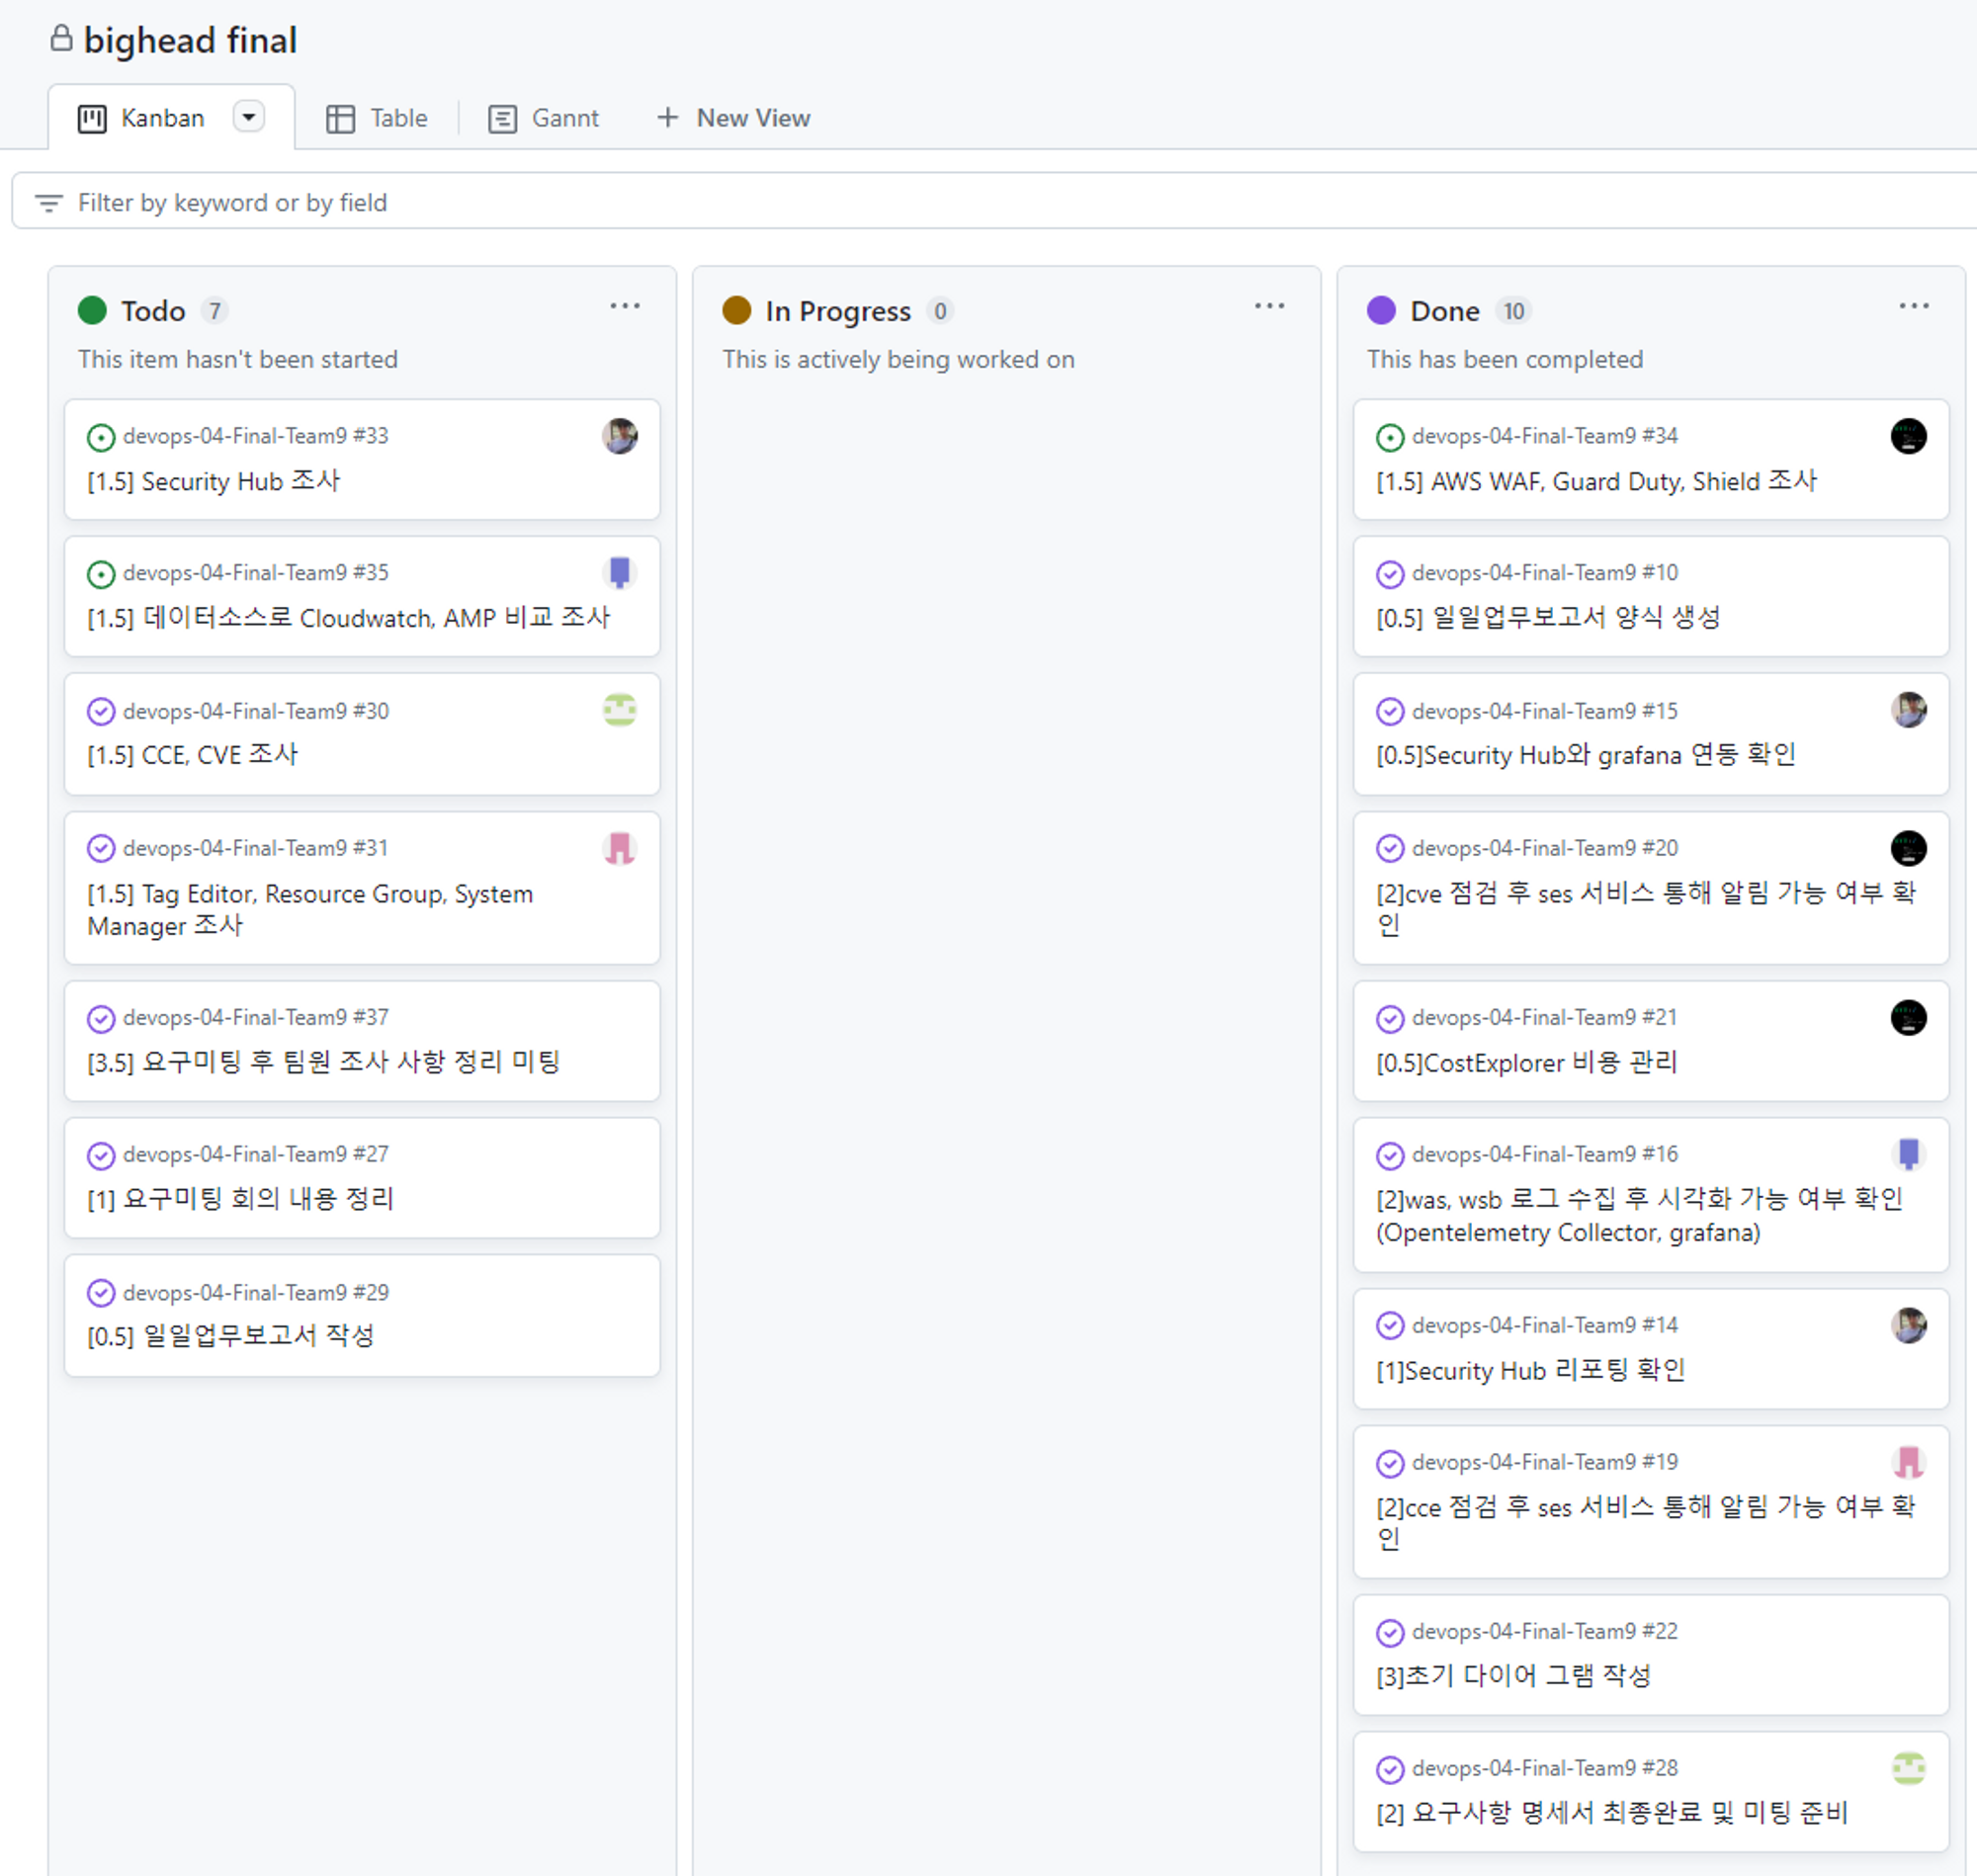Open issue Security Hub 조사 title link
Image resolution: width=1977 pixels, height=1876 pixels.
point(214,482)
